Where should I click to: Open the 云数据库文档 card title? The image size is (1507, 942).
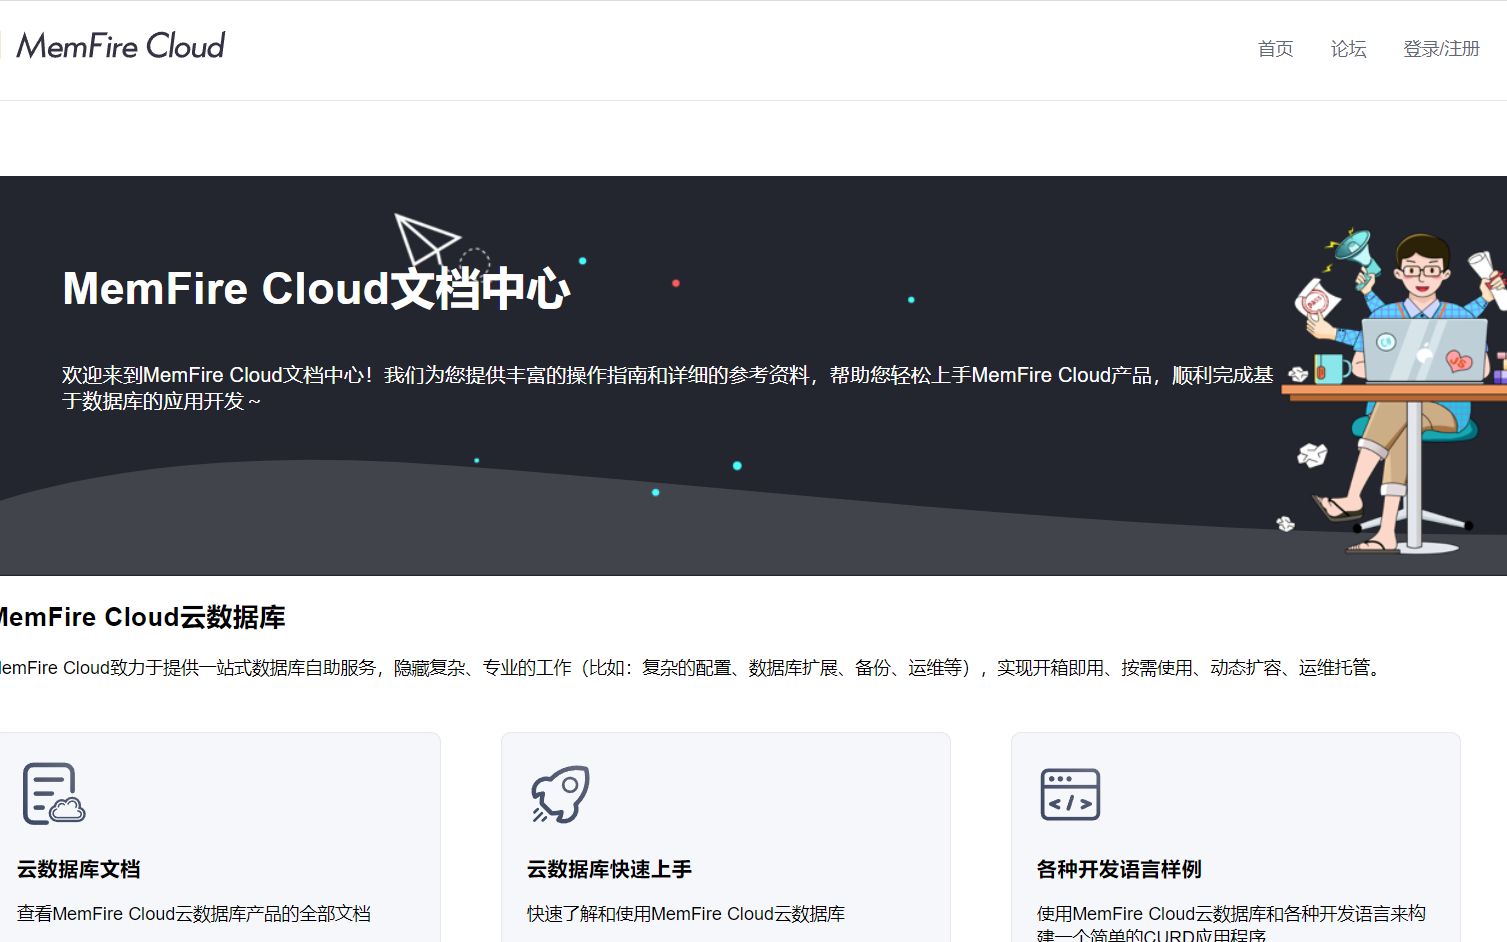click(x=78, y=869)
